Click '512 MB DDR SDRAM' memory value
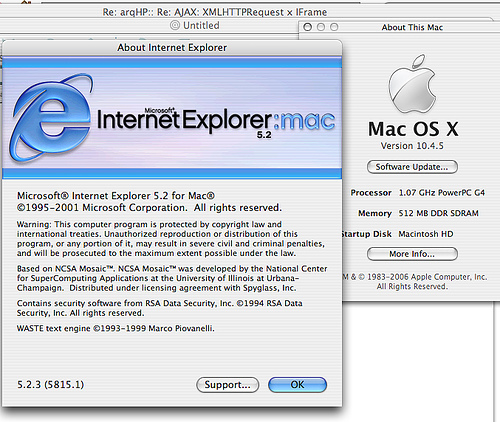500x422 pixels. 439,213
